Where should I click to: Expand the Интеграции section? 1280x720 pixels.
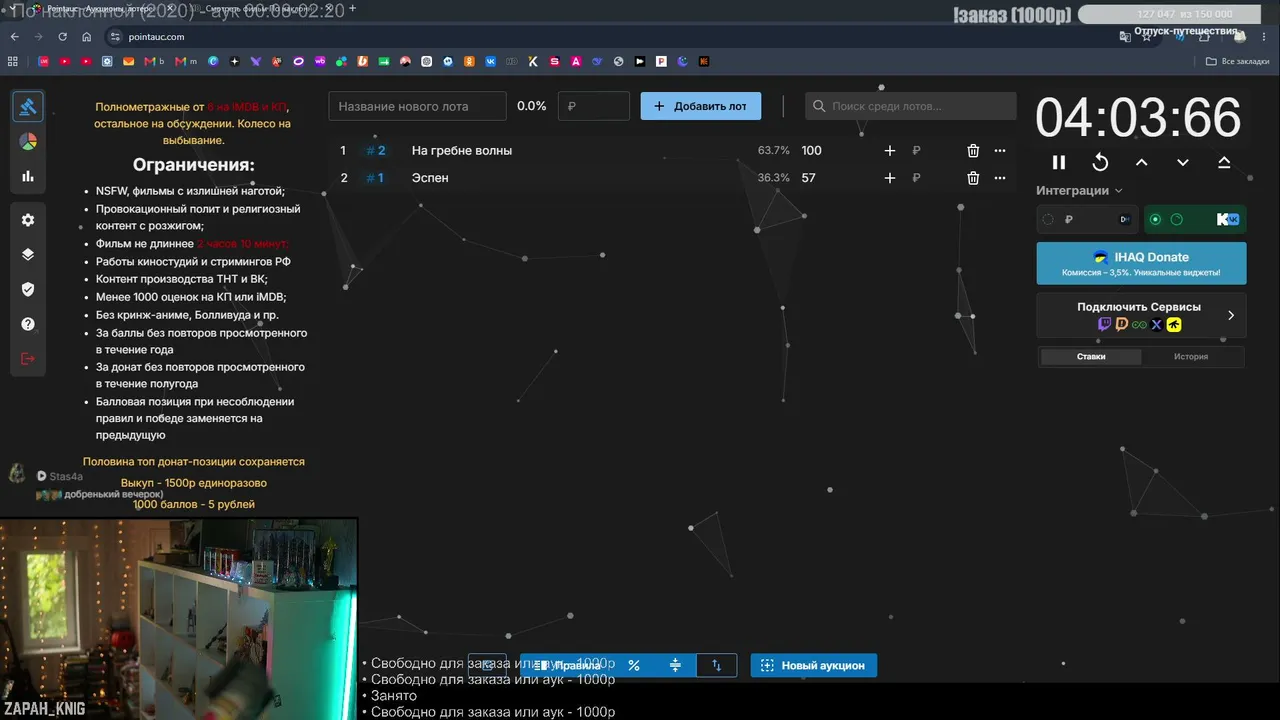point(1079,190)
